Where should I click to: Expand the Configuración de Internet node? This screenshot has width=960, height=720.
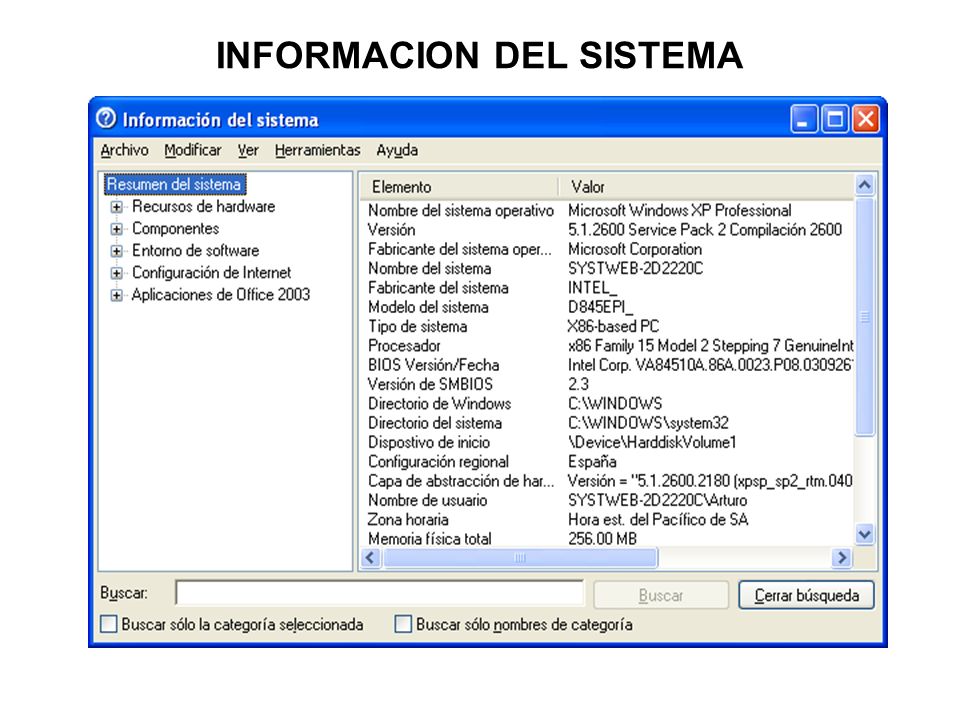116,273
